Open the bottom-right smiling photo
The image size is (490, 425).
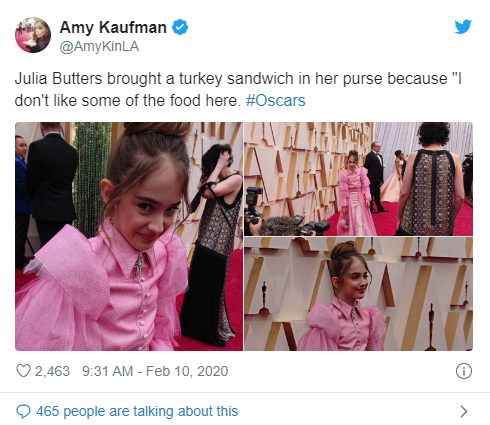[x=358, y=294]
